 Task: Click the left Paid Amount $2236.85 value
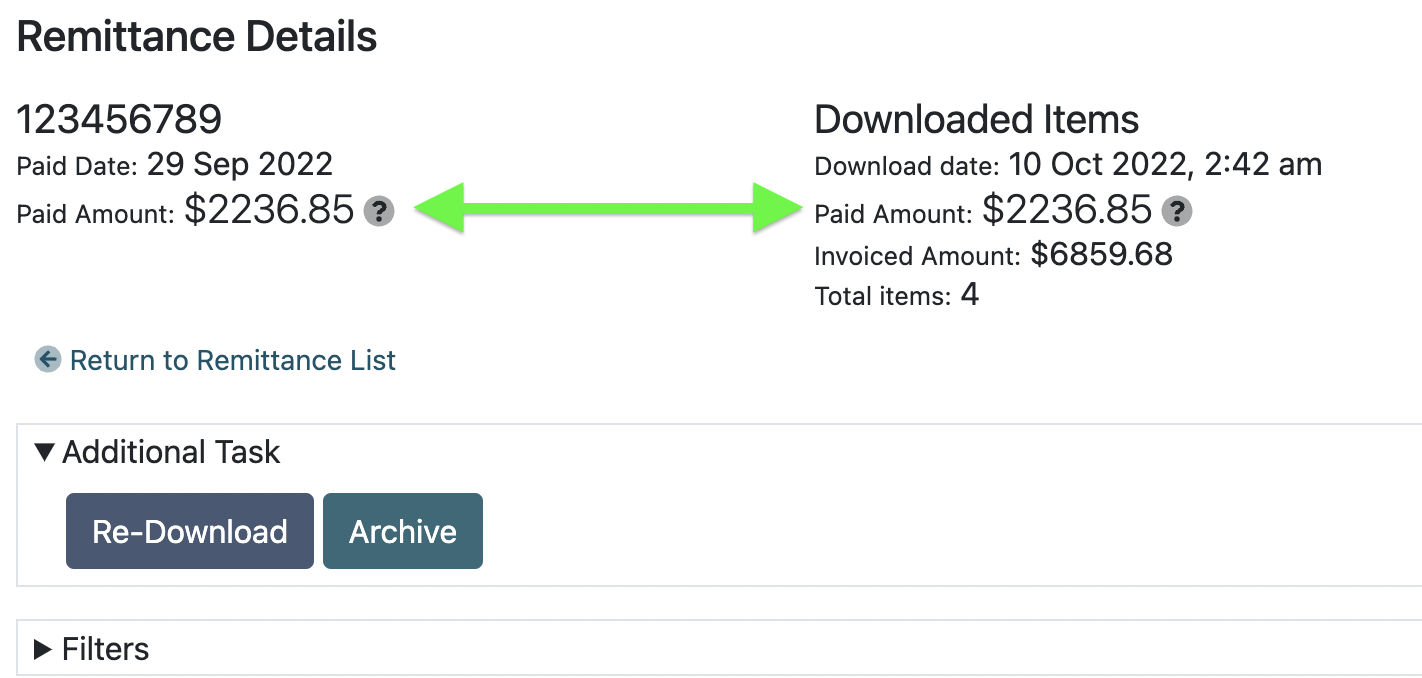pos(270,210)
